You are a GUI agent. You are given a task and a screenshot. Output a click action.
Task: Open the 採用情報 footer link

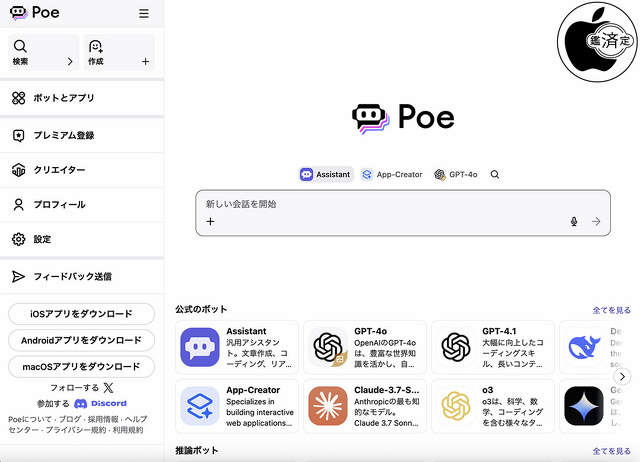(103, 419)
